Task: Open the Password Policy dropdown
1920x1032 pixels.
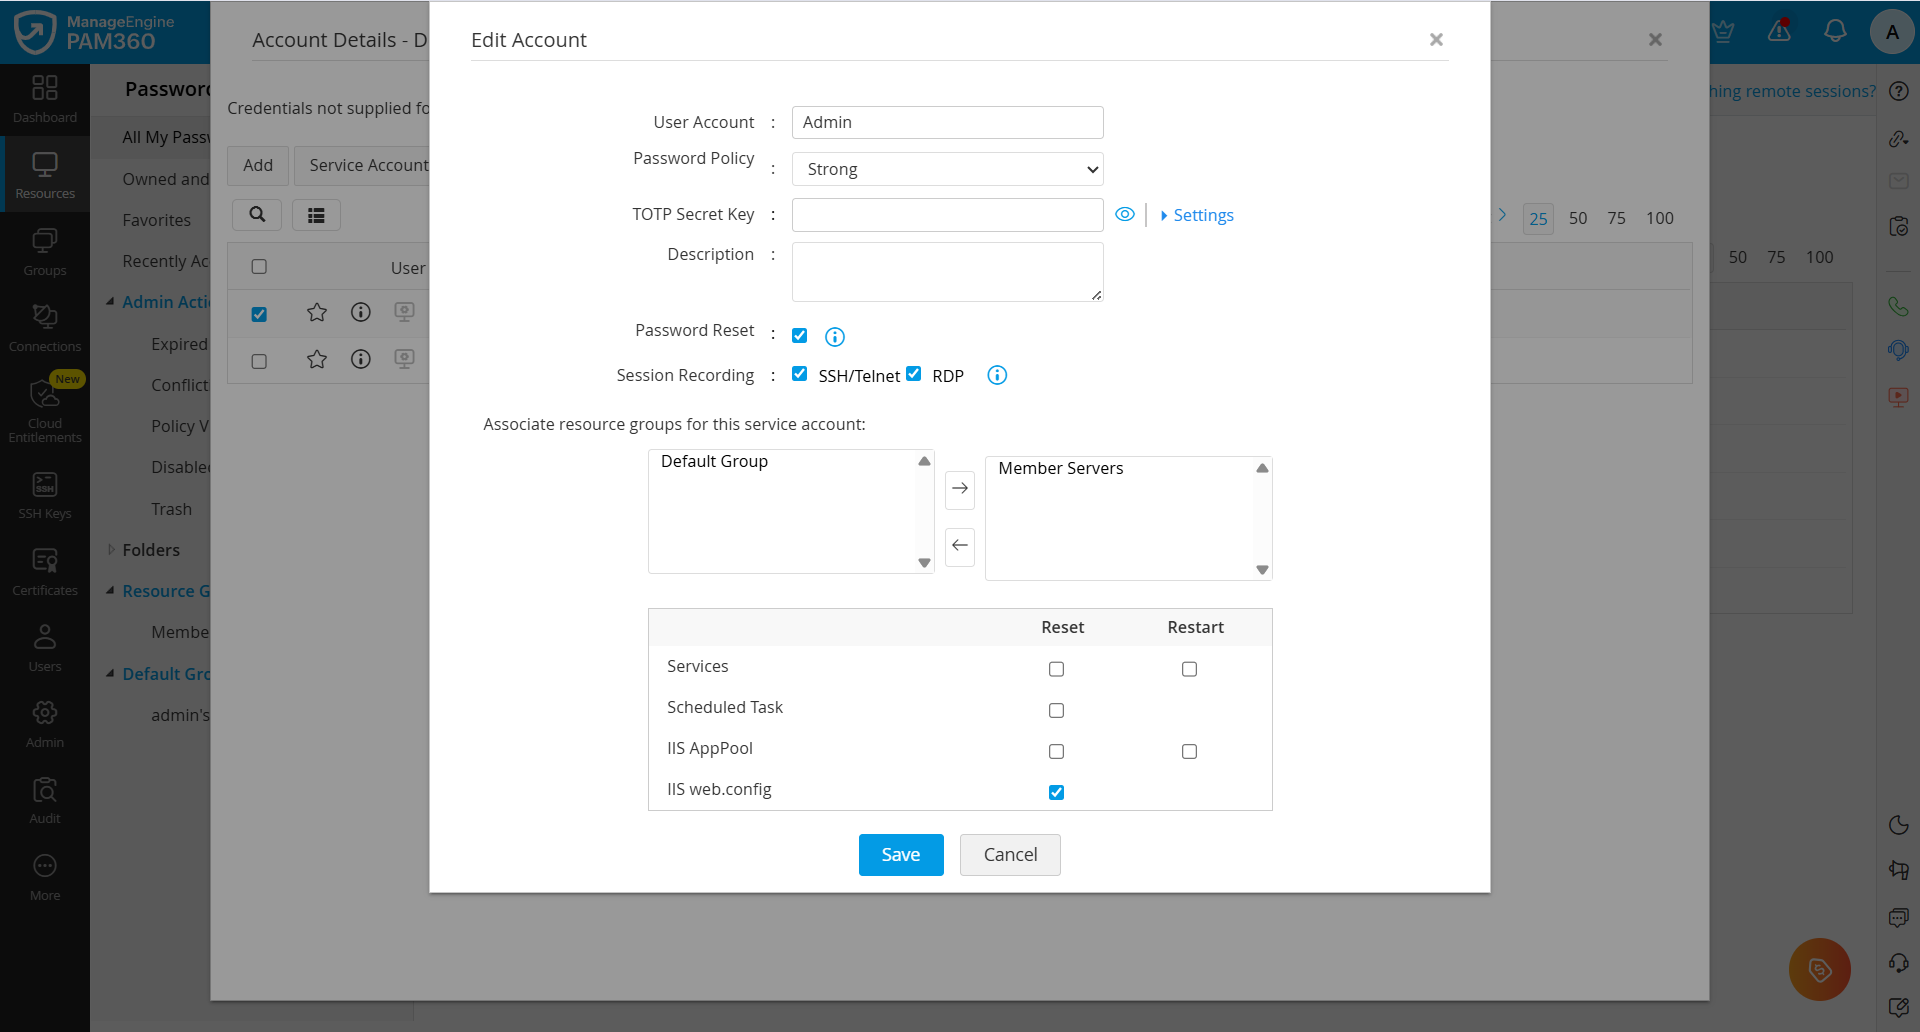Action: click(x=946, y=168)
